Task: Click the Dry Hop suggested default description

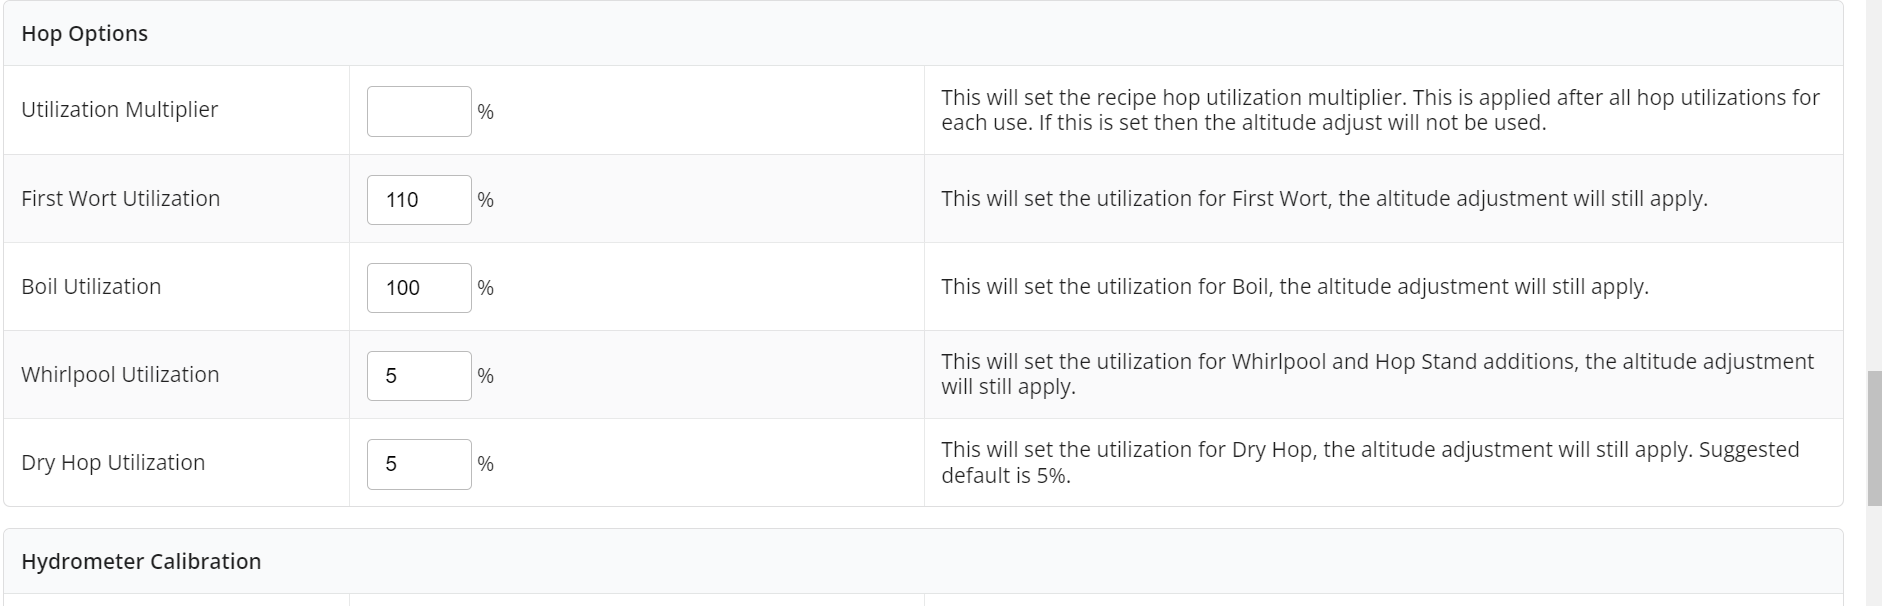Action: [x=1370, y=462]
